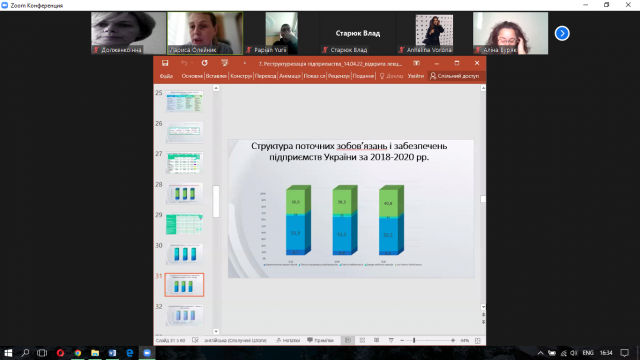The height and width of the screenshot is (360, 640).
Task: Click the slide title text about Структура поточних зобов'язань
Action: click(349, 151)
